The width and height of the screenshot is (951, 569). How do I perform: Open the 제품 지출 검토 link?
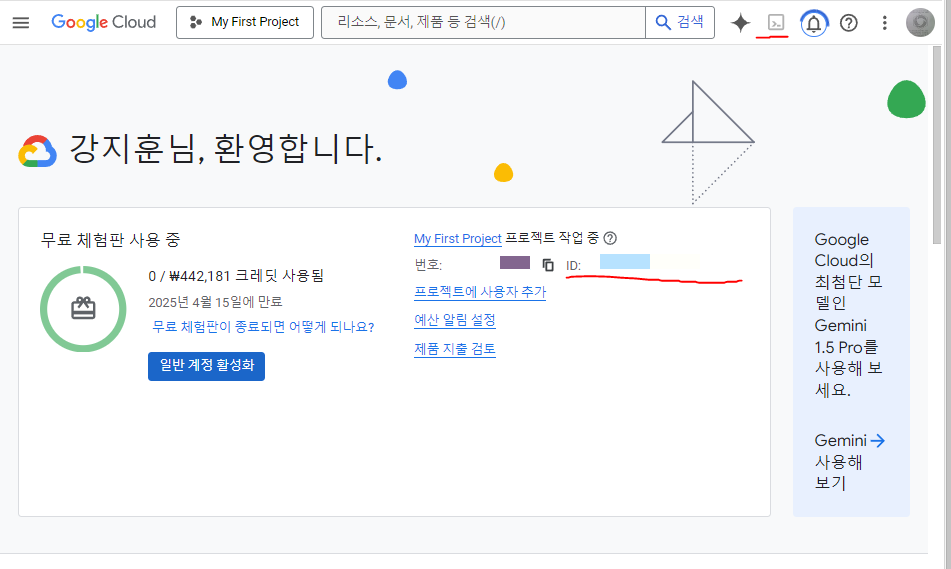click(x=455, y=349)
